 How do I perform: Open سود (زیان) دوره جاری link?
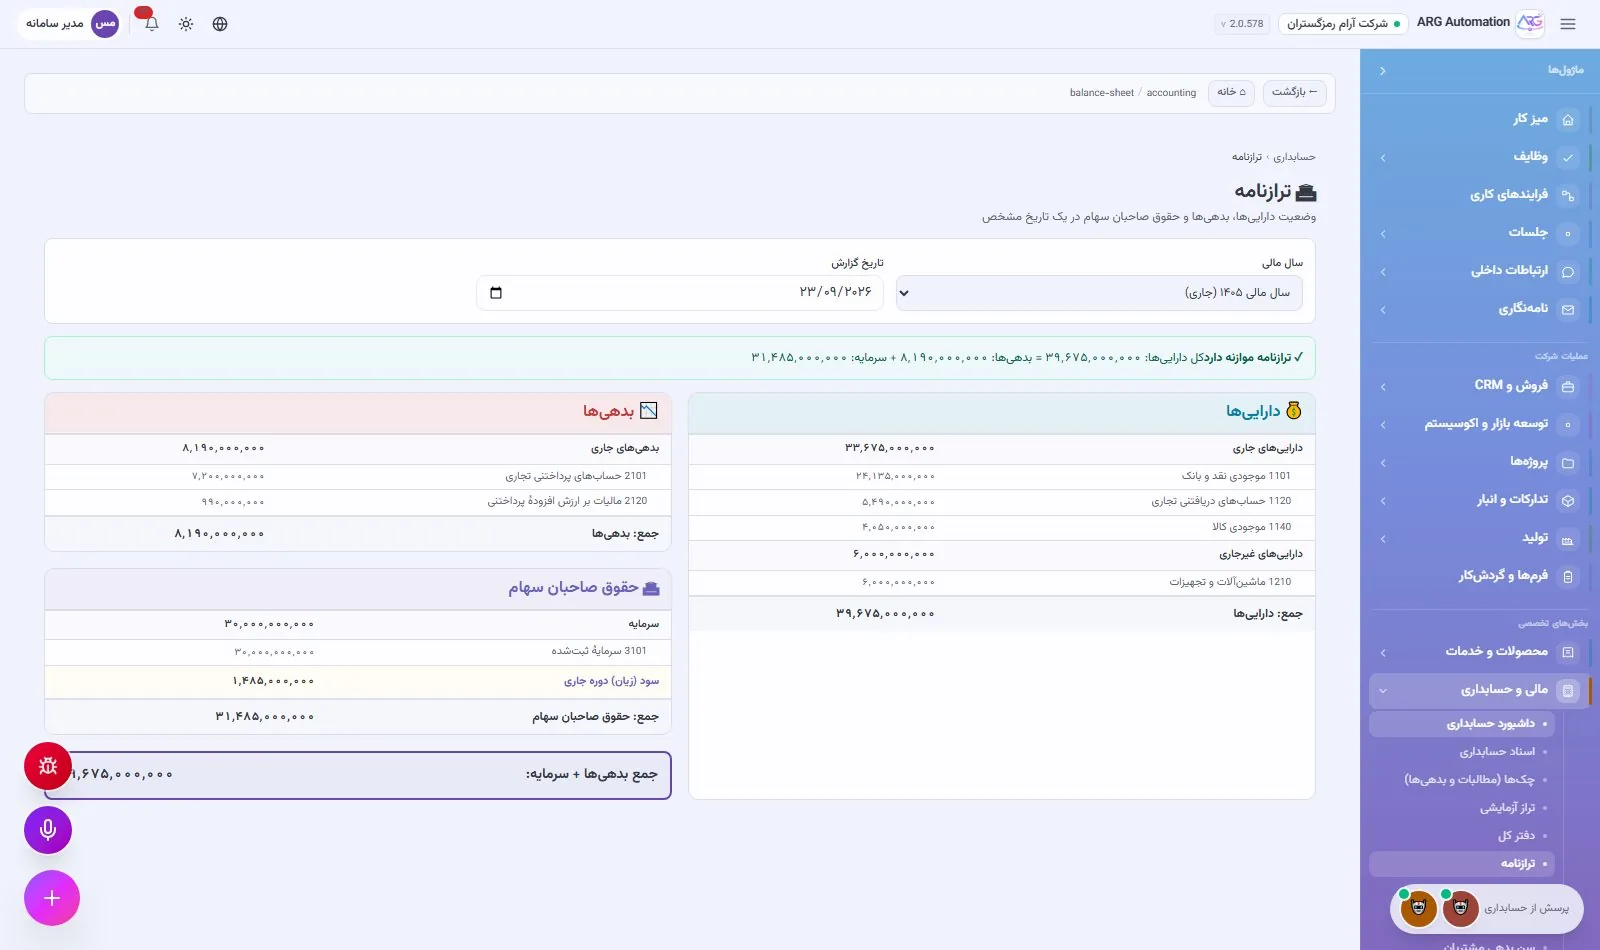[611, 681]
